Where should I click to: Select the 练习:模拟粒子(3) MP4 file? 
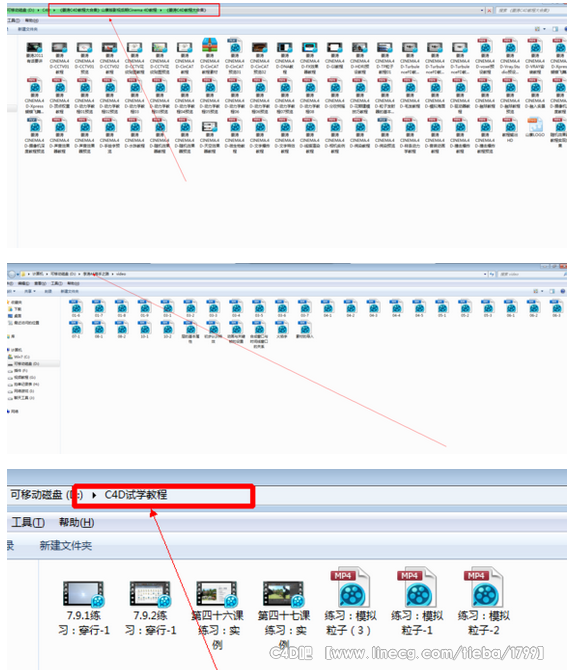coord(350,600)
